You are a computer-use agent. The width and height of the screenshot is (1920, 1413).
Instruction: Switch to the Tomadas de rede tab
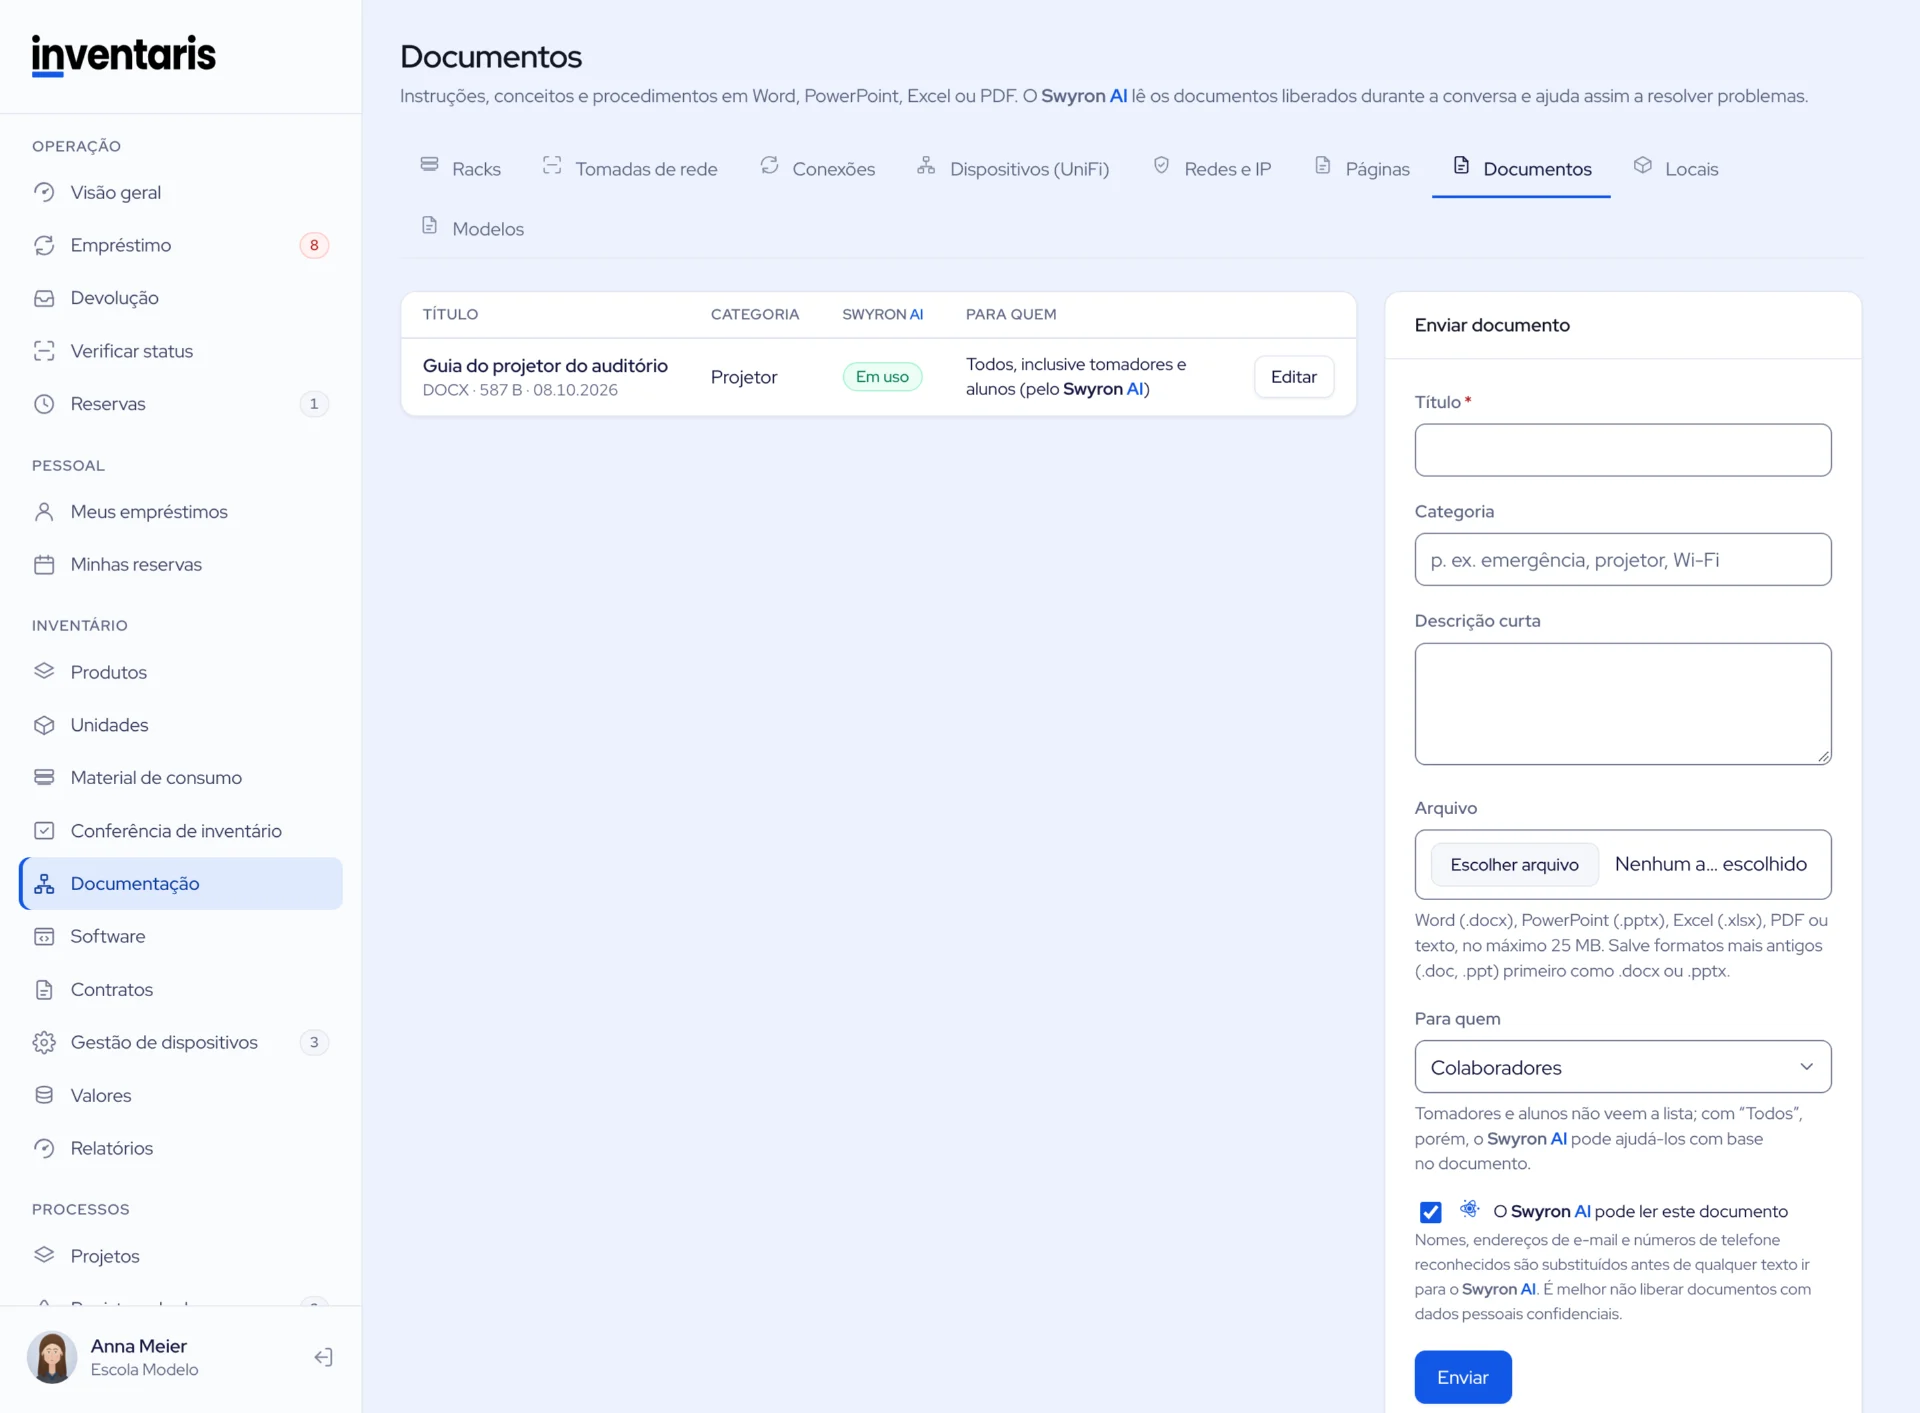coord(630,168)
